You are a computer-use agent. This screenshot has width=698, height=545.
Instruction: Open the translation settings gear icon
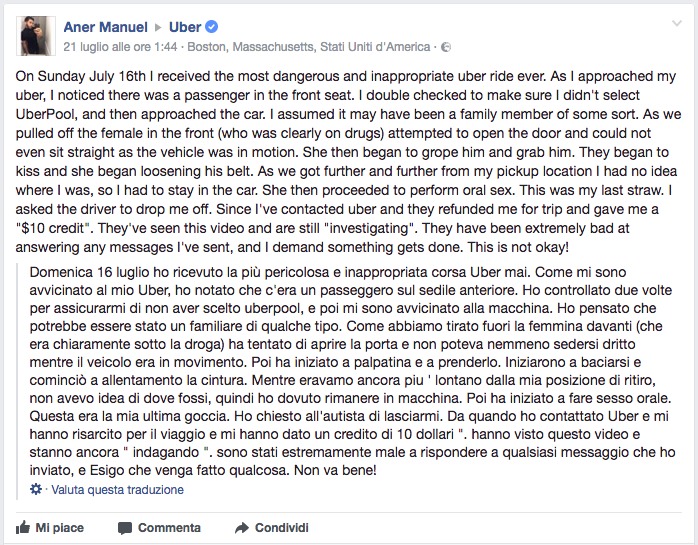[x=36, y=489]
